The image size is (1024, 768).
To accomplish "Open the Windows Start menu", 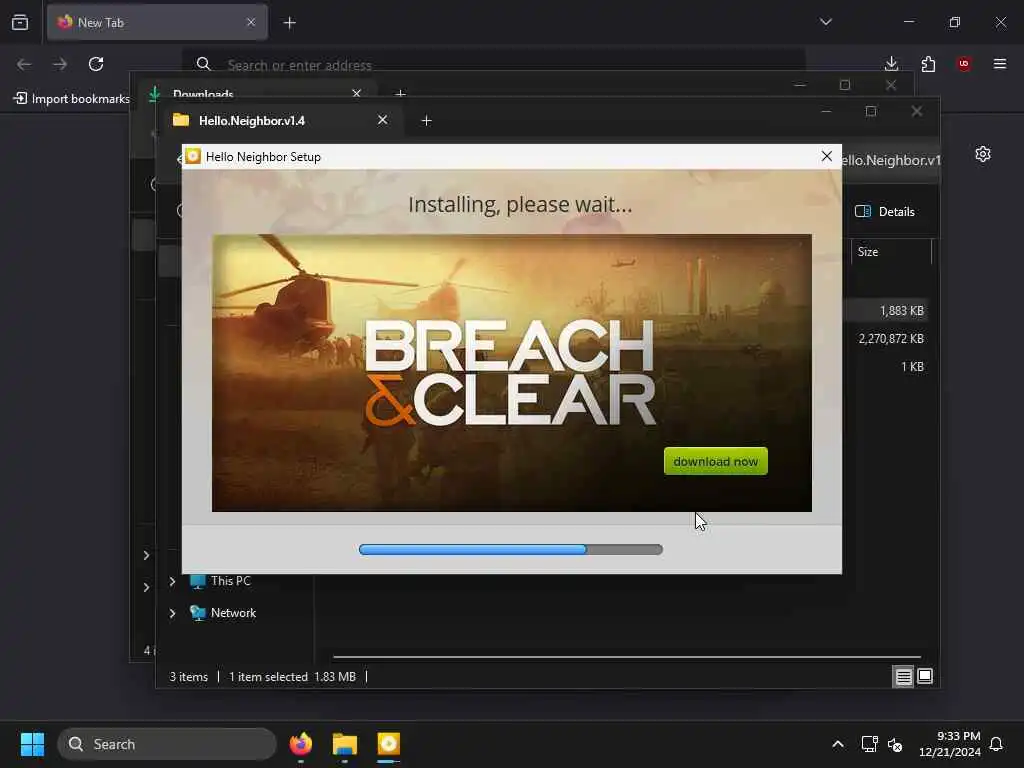I will click(x=32, y=744).
